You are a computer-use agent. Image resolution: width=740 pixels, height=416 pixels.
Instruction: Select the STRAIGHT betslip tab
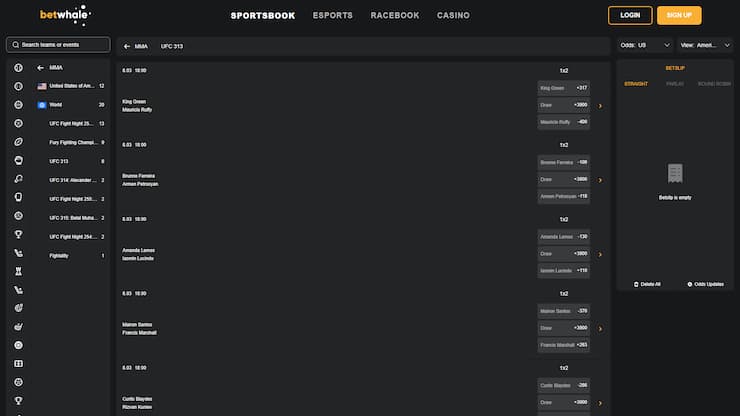pyautogui.click(x=636, y=84)
